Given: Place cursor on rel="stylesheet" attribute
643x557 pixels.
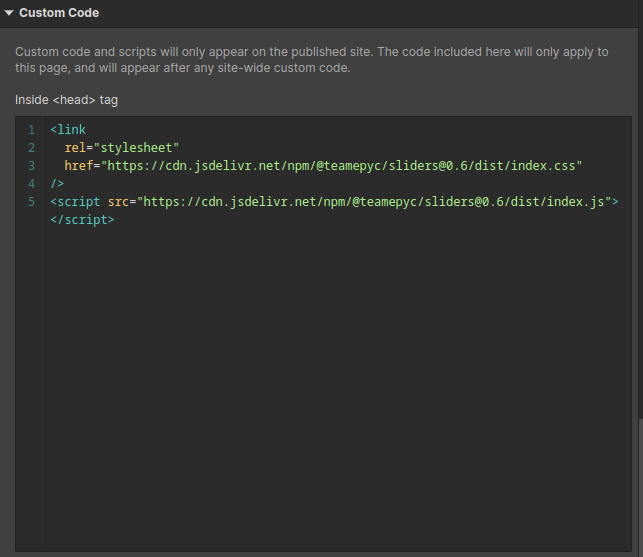Looking at the screenshot, I should point(122,148).
